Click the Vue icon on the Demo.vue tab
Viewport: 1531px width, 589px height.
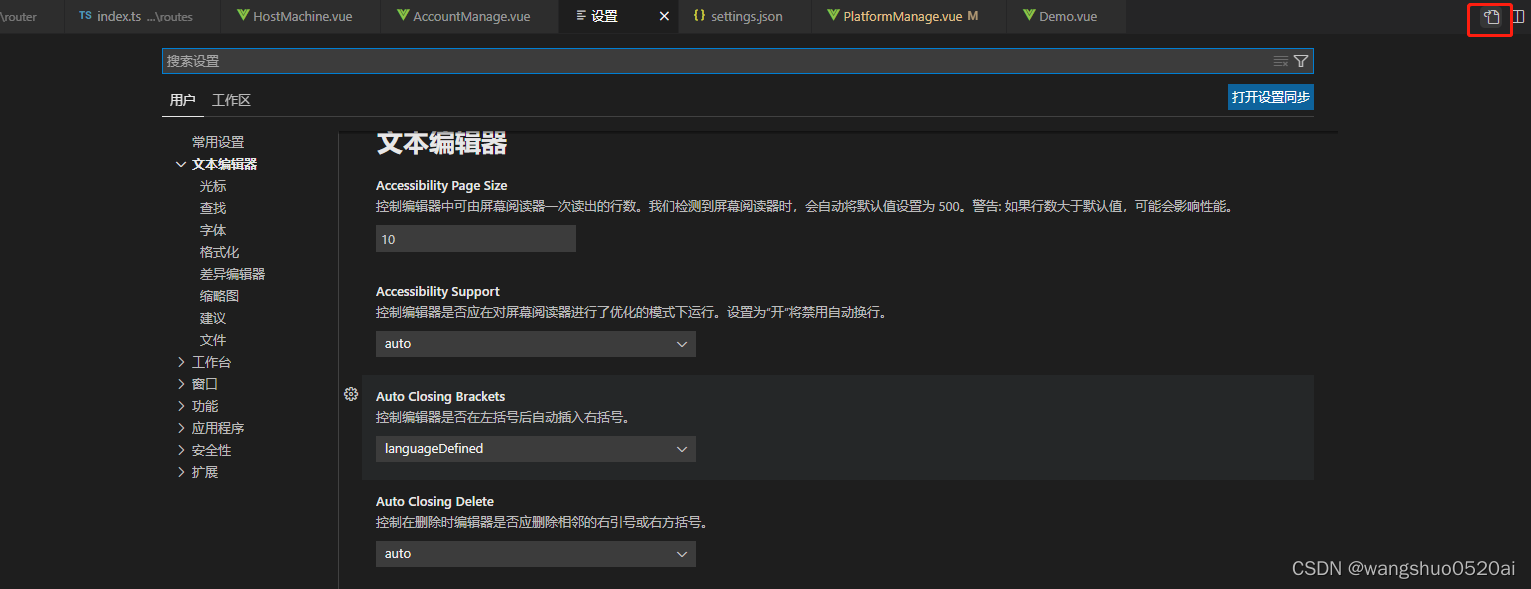pyautogui.click(x=1029, y=16)
